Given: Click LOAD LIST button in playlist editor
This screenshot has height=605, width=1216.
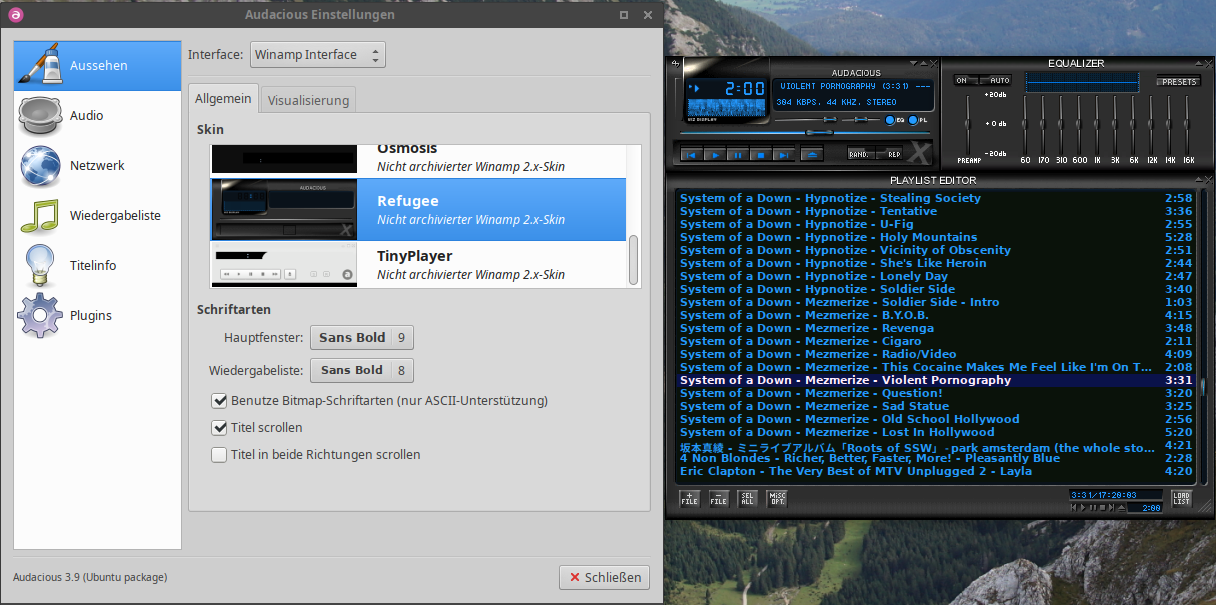Looking at the screenshot, I should click(1182, 498).
